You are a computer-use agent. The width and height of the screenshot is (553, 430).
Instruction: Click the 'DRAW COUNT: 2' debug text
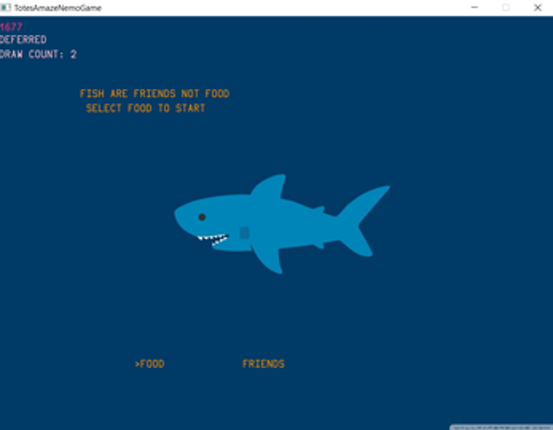point(38,54)
